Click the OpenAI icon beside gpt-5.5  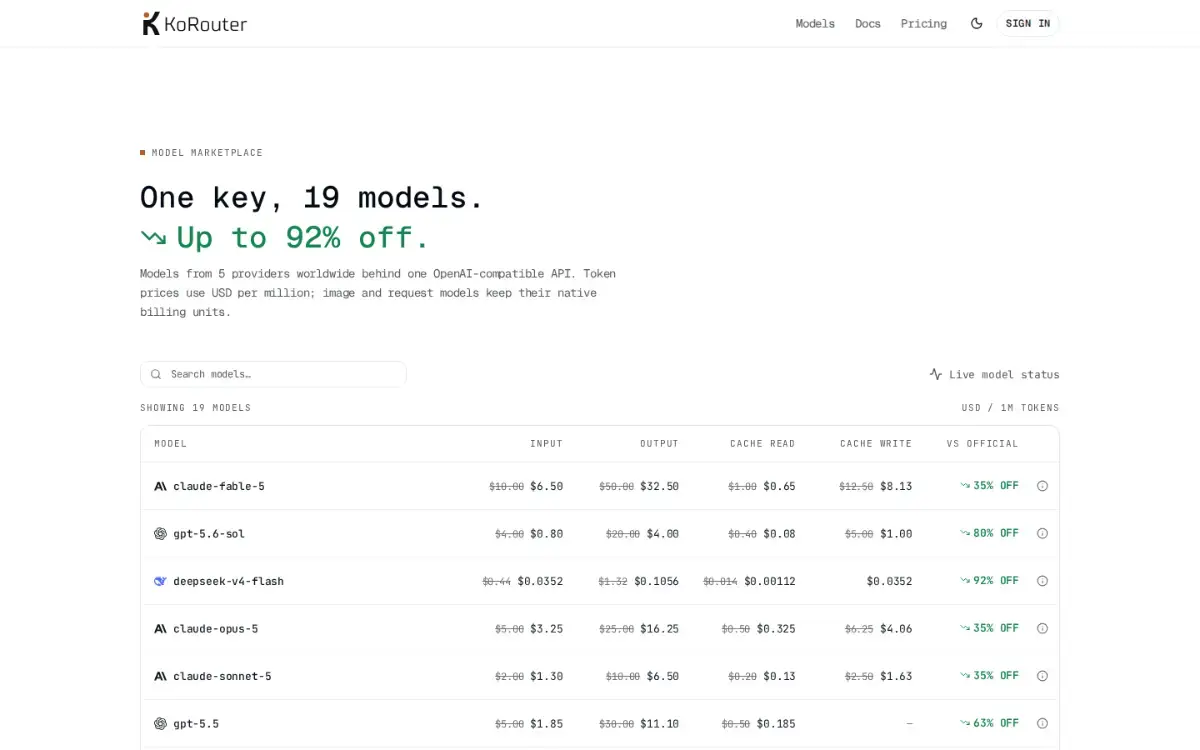coord(160,723)
